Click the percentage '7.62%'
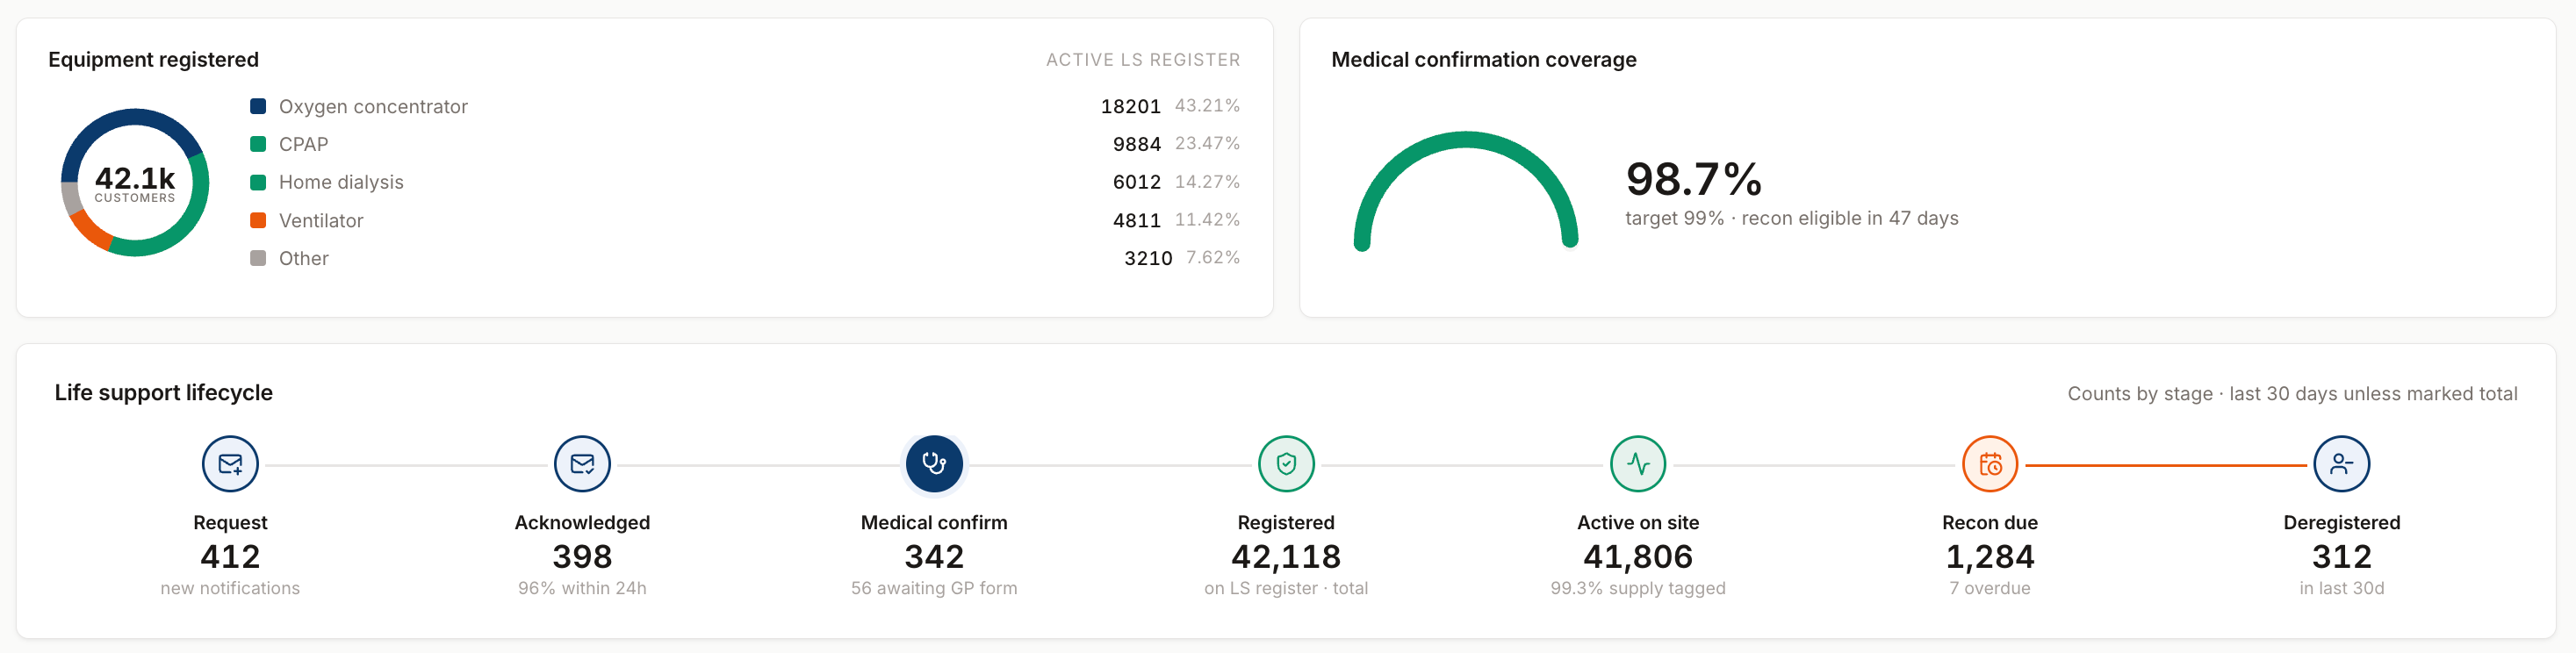The image size is (2576, 653). (x=1213, y=258)
